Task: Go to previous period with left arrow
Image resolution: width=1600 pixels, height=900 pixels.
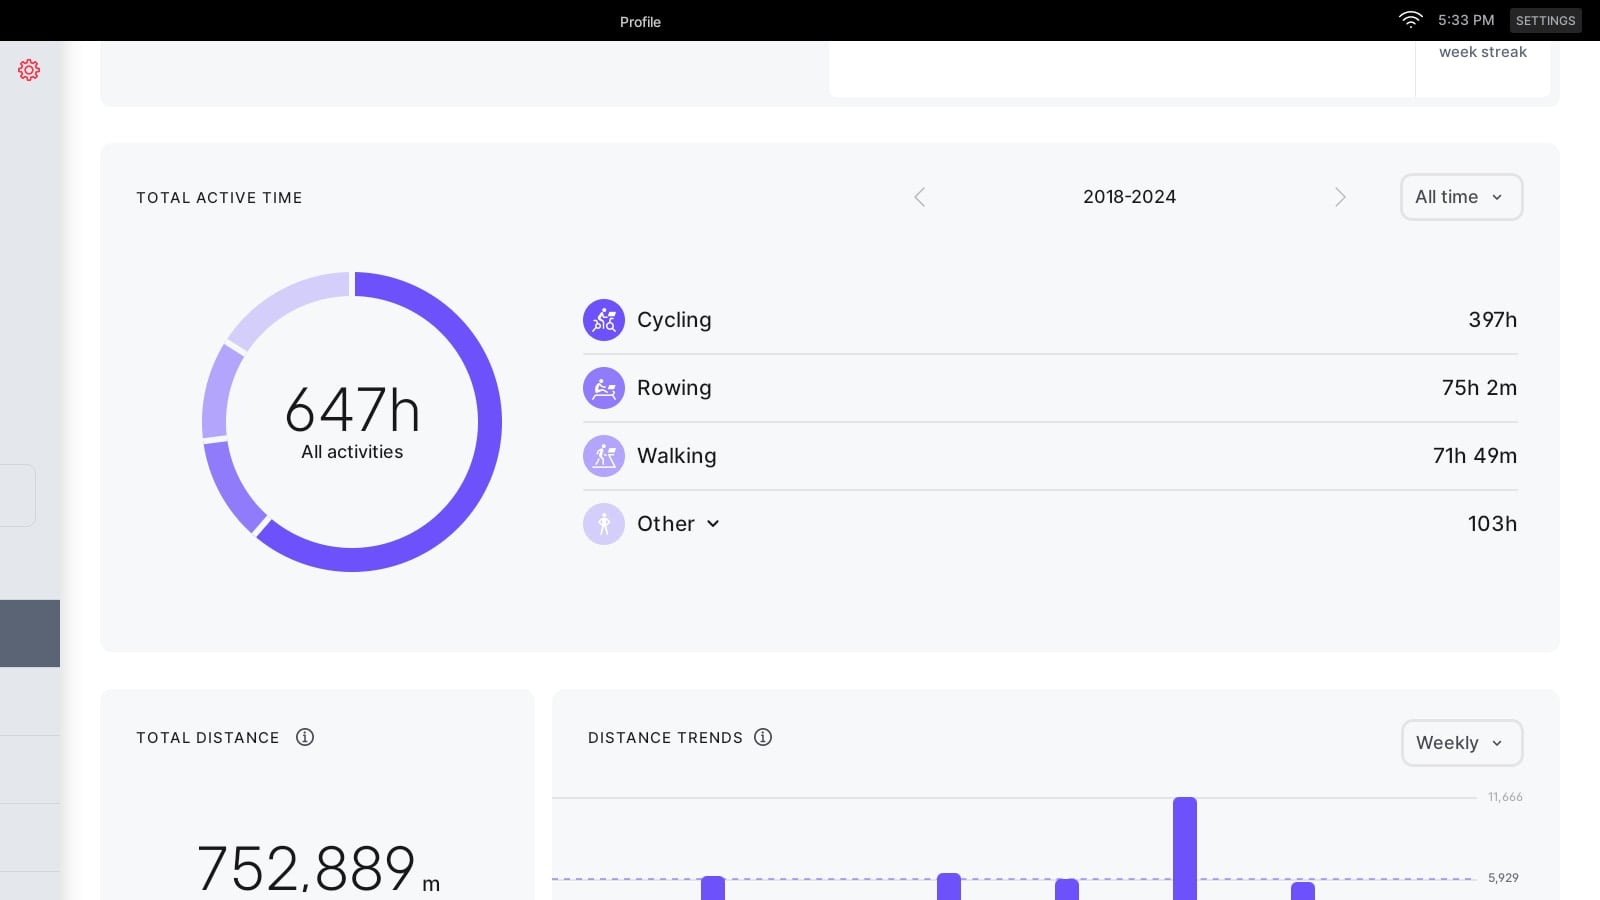Action: coord(920,197)
